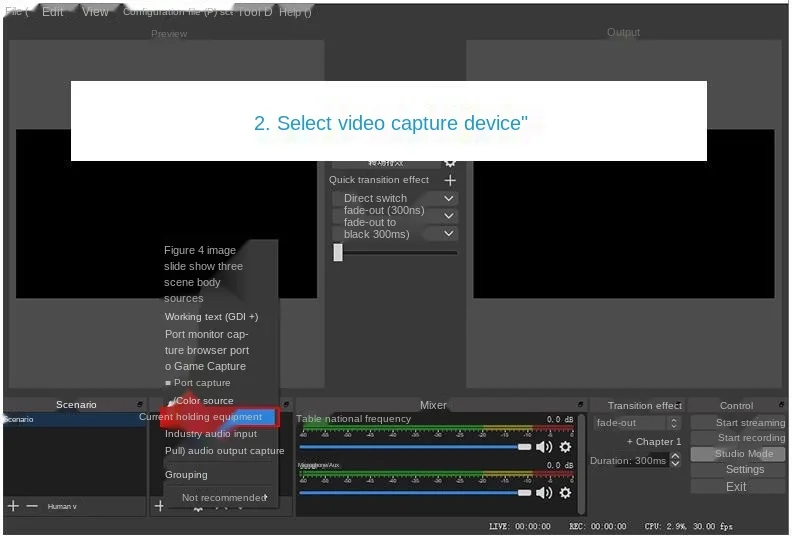Add a source with sources plus icon
Image resolution: width=792 pixels, height=536 pixels.
tap(159, 506)
